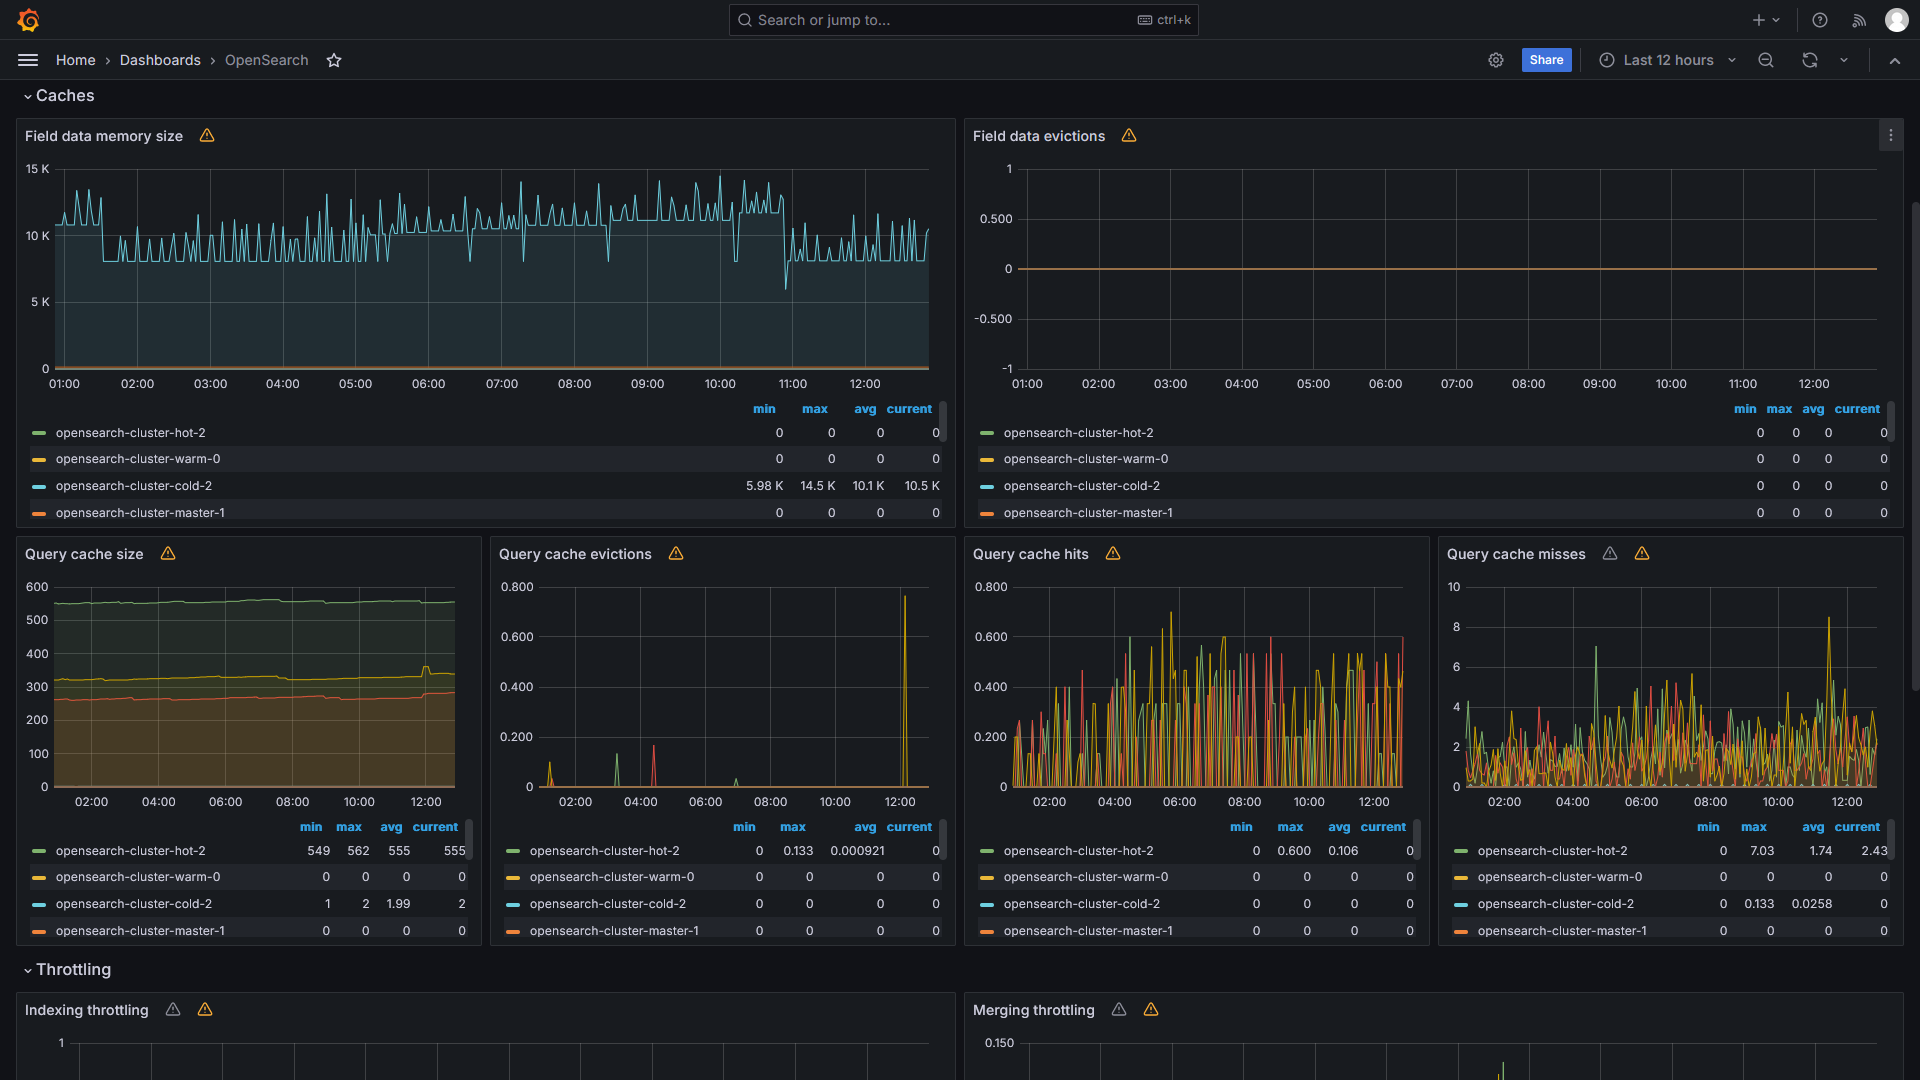Open the refresh interval dropdown arrow
Screen dimensions: 1920x1080
click(1844, 60)
